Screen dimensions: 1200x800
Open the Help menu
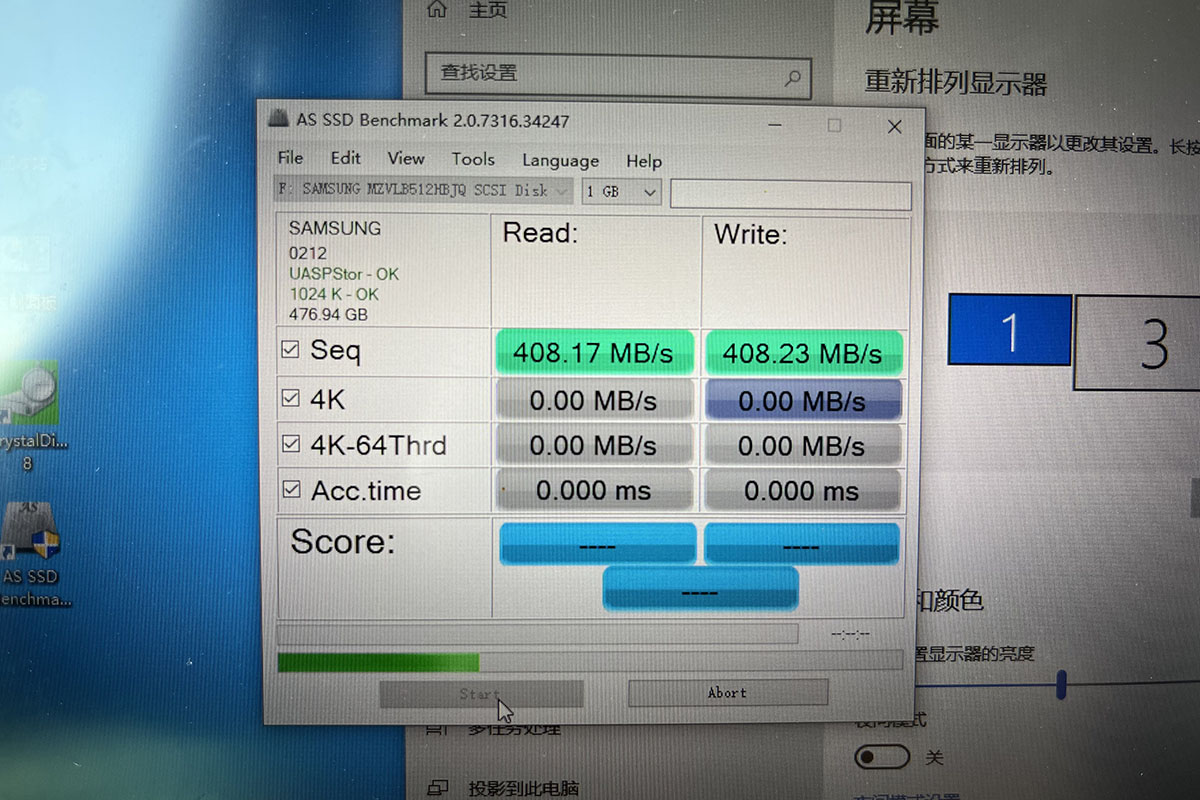pyautogui.click(x=644, y=161)
